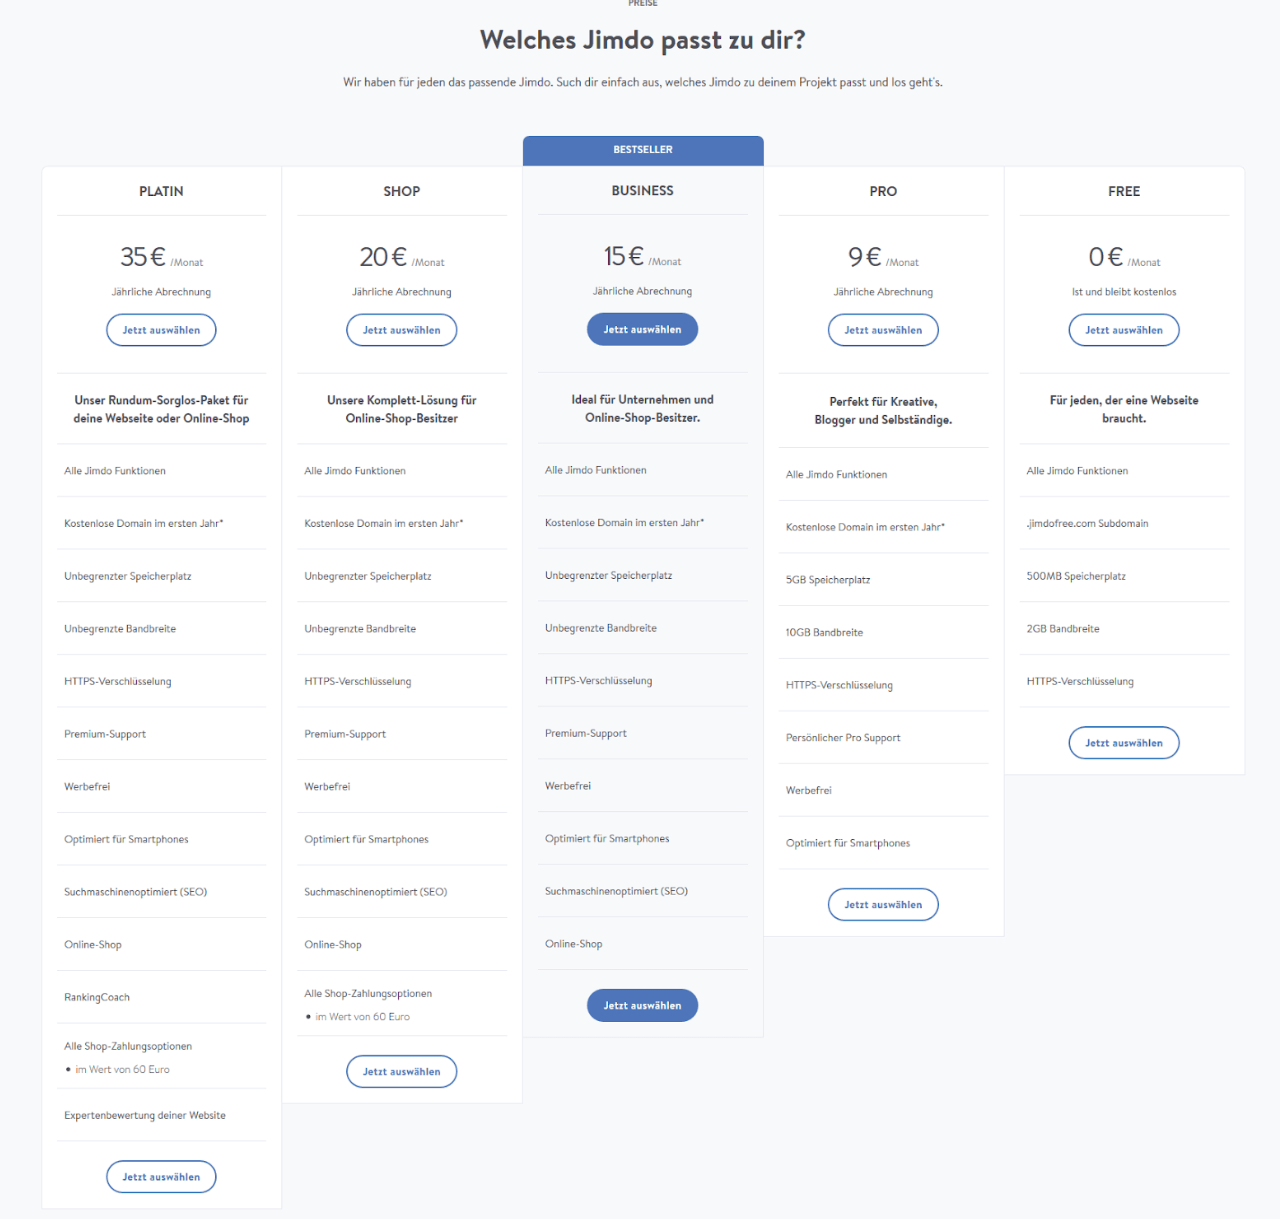Click the 35 € price in PLATIN
Image resolution: width=1280 pixels, height=1219 pixels.
(x=143, y=257)
